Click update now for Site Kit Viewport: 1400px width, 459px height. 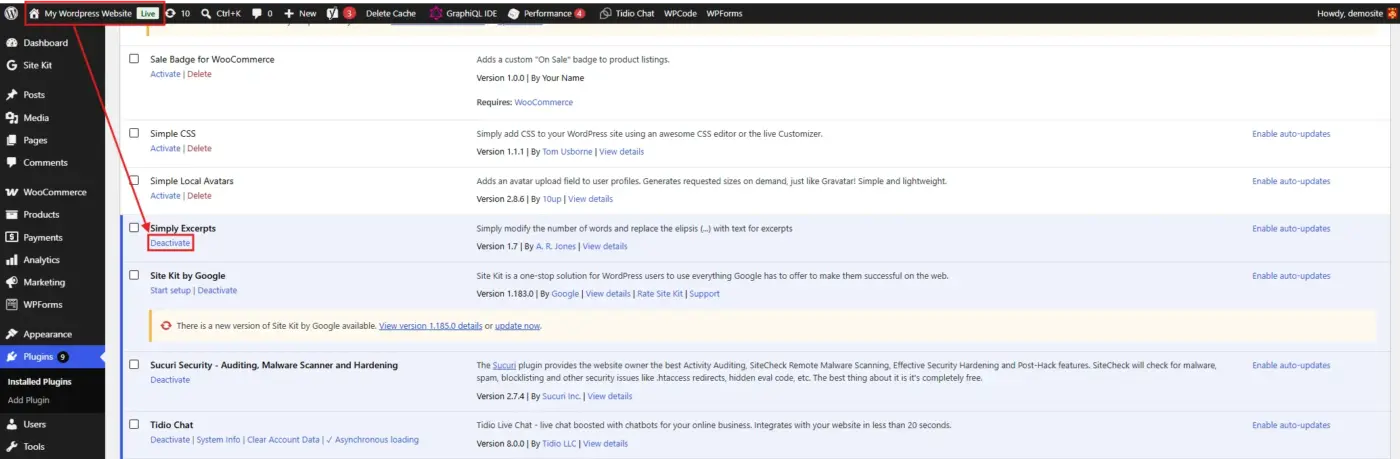(517, 326)
